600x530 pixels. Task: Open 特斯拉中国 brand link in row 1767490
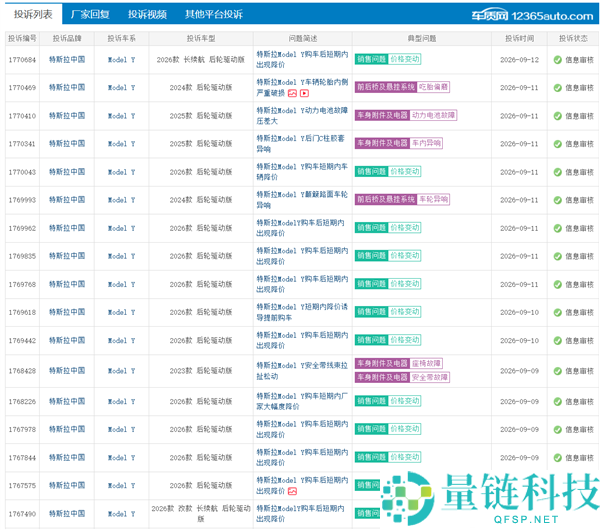tap(67, 514)
